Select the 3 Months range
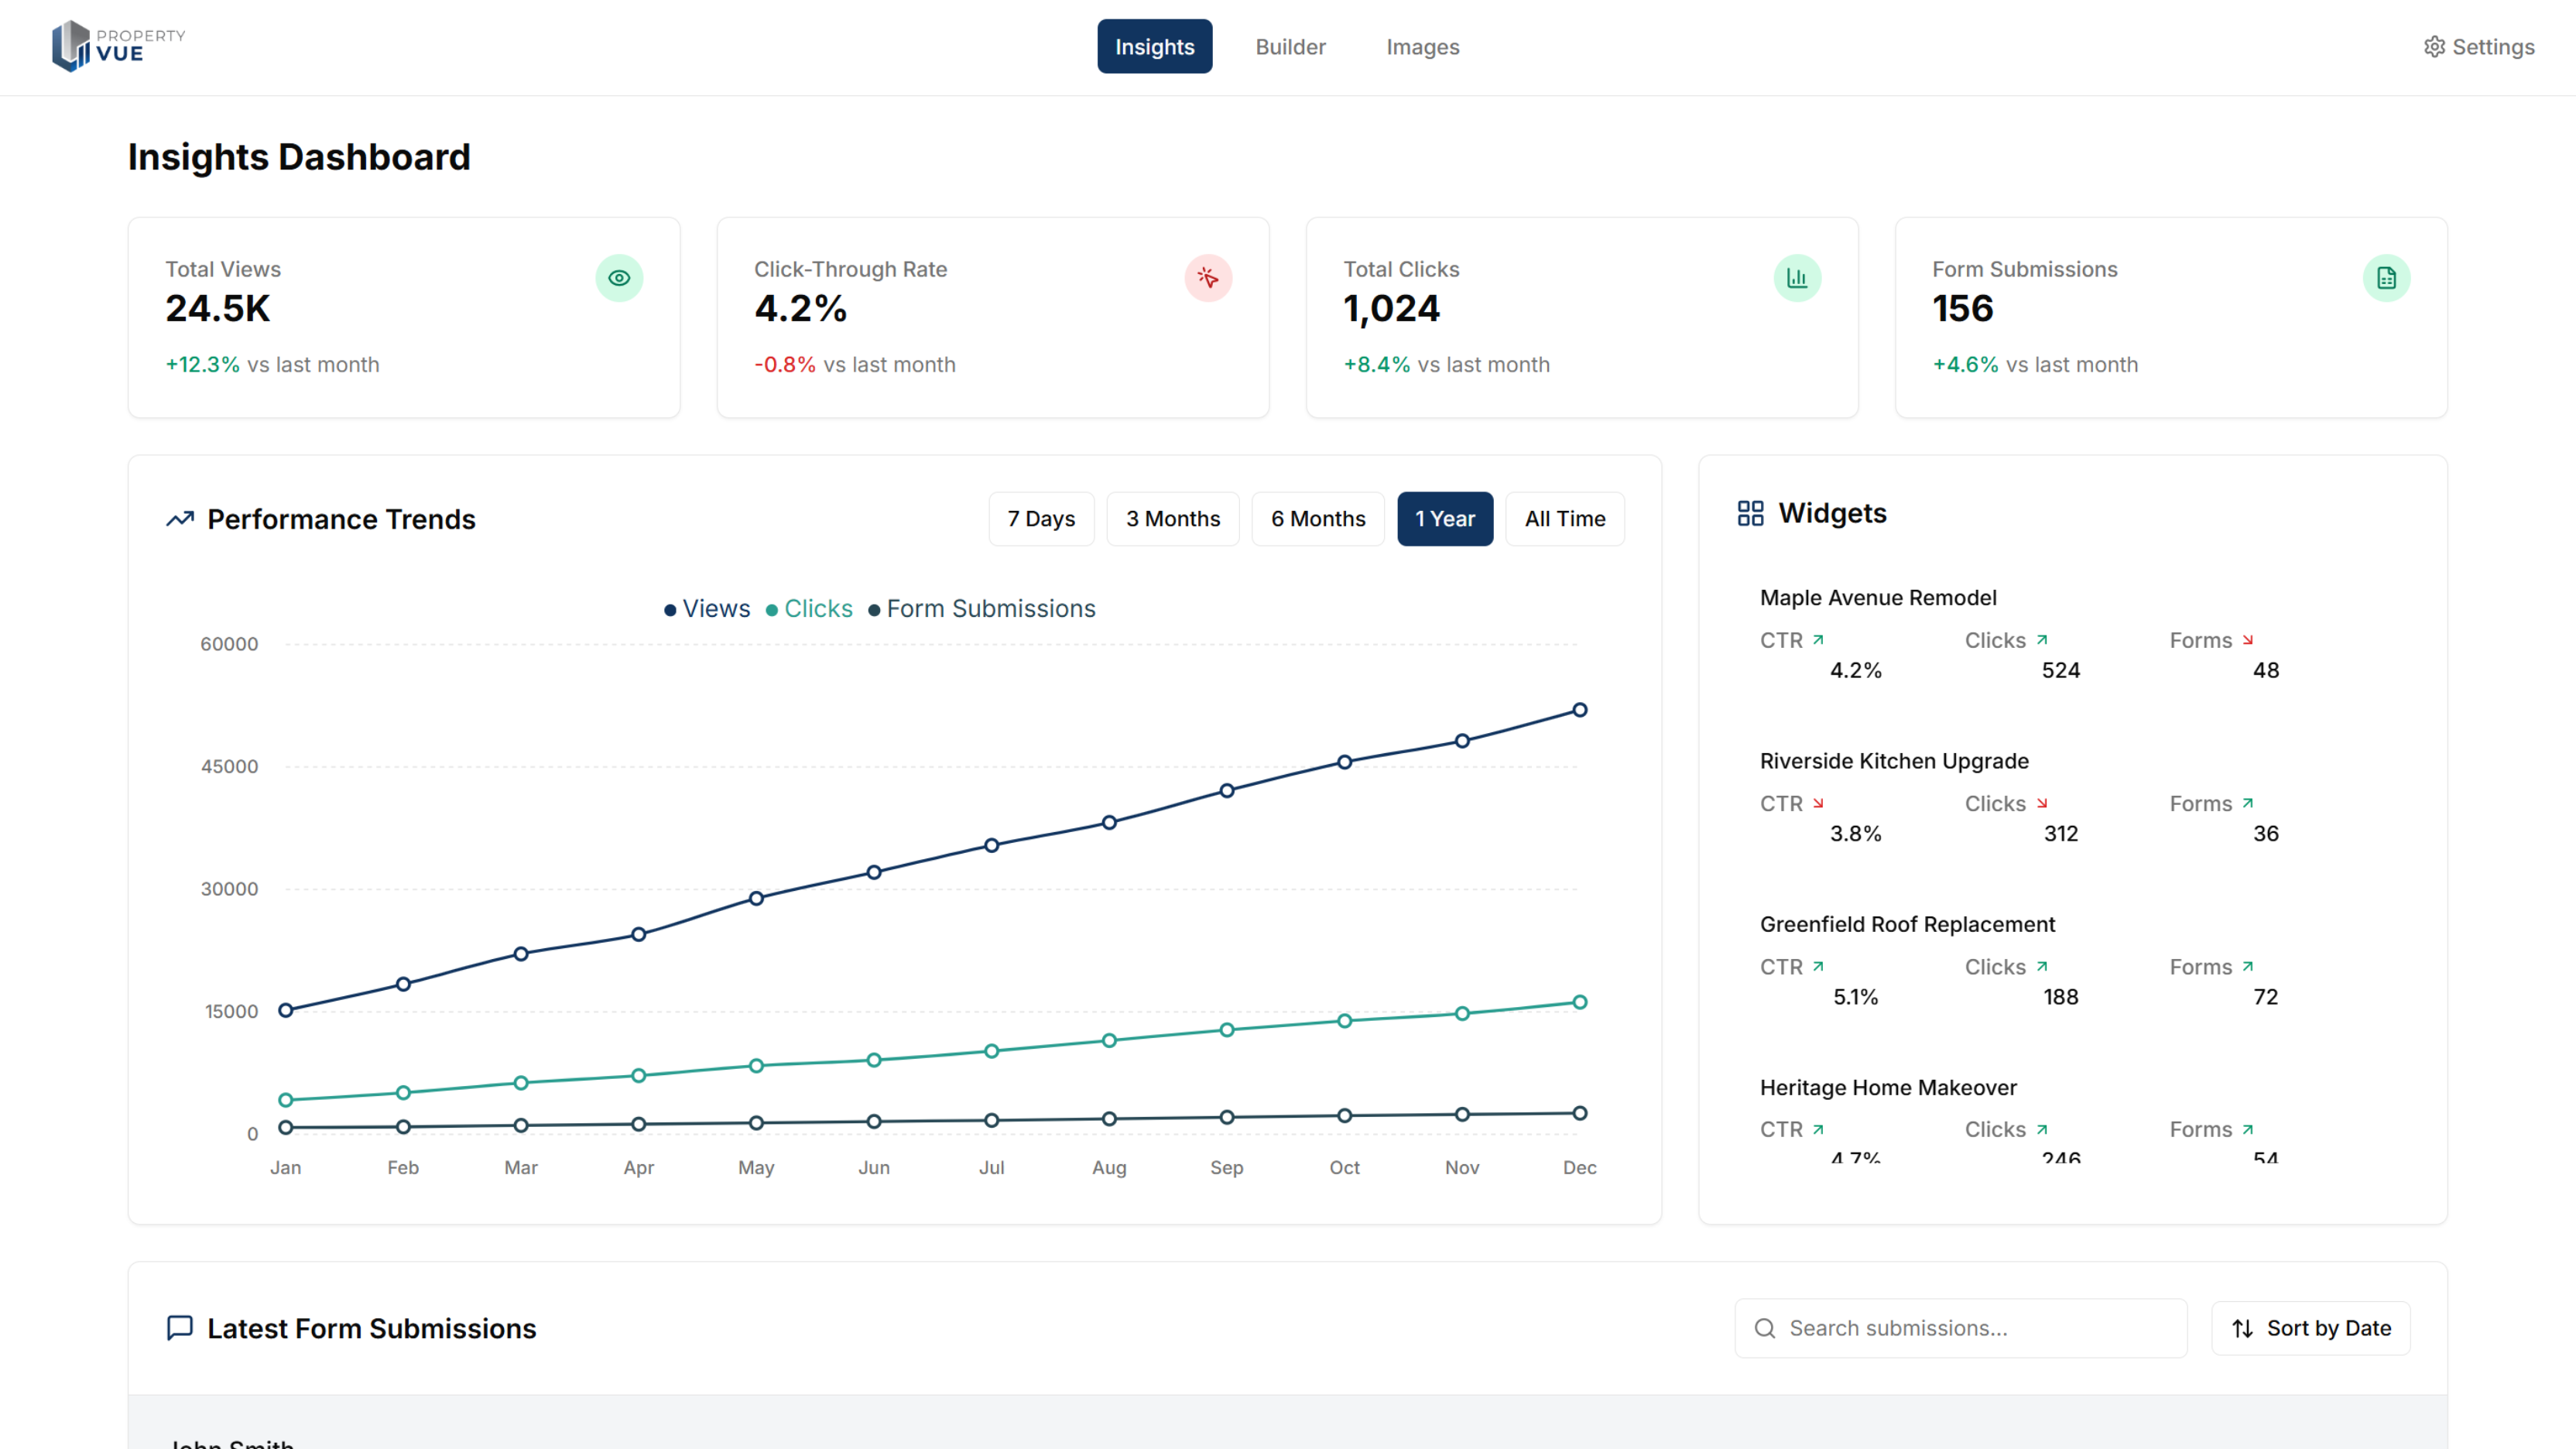Screen dimensions: 2576x1449 coord(1172,518)
